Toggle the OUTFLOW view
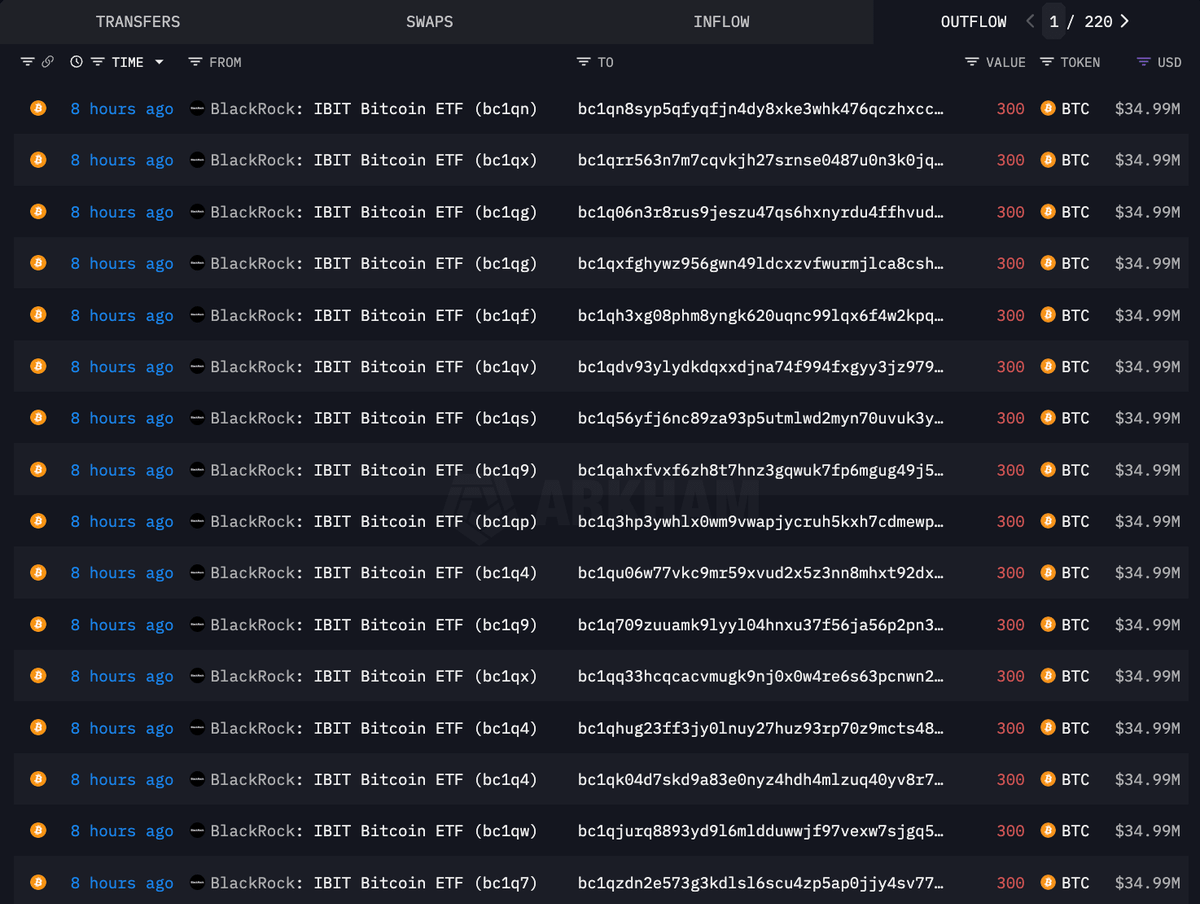Viewport: 1200px width, 904px height. coord(973,21)
